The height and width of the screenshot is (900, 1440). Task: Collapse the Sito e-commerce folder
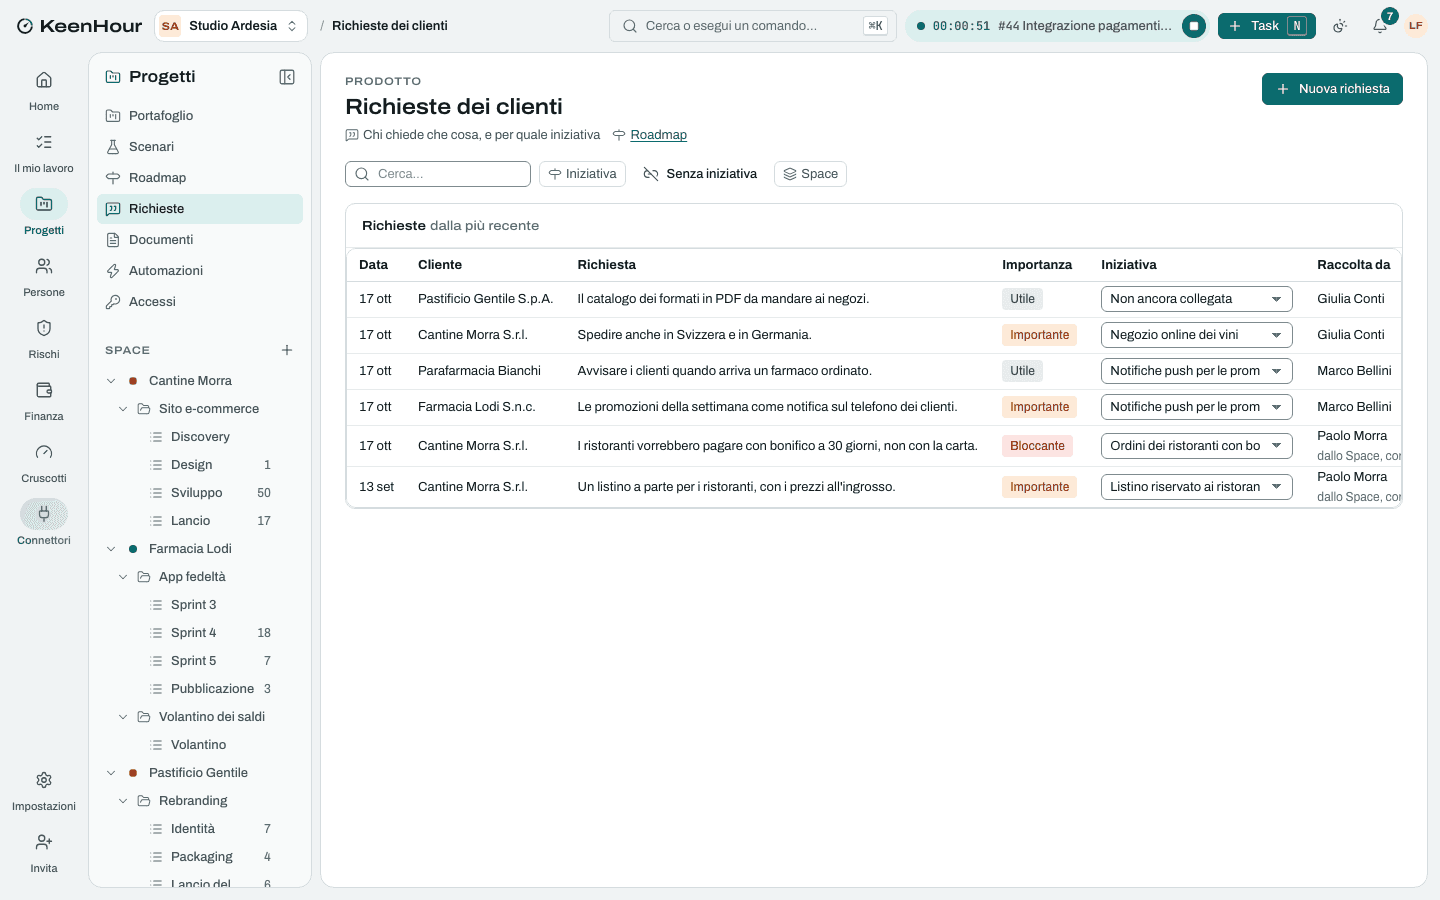click(123, 409)
